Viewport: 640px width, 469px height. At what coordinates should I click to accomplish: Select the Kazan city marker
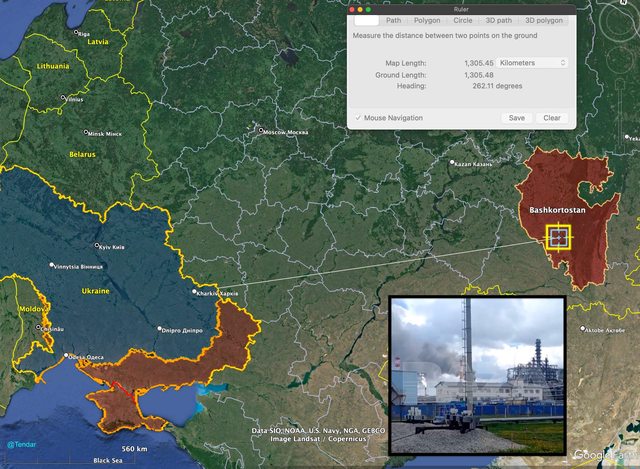click(x=452, y=163)
